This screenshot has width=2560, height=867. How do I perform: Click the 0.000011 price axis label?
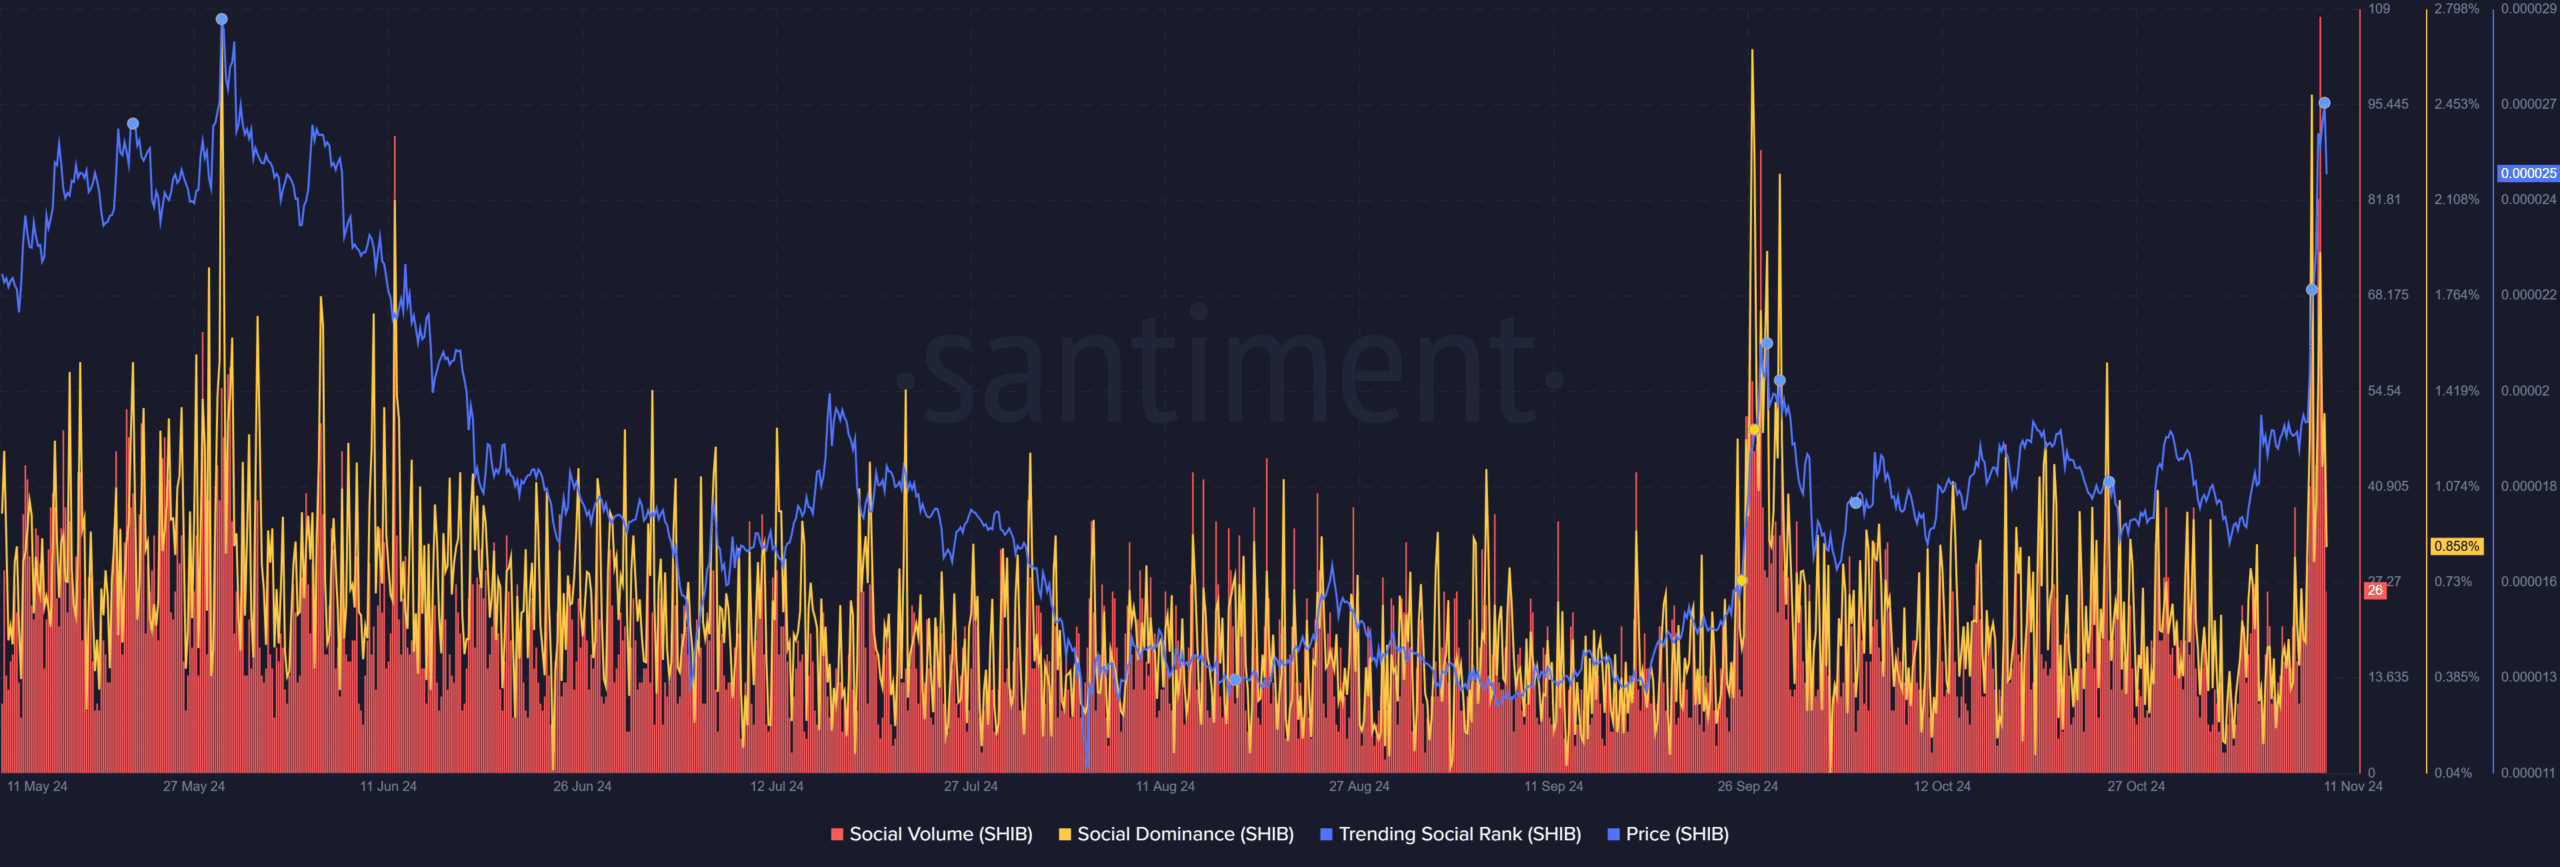pos(2528,772)
